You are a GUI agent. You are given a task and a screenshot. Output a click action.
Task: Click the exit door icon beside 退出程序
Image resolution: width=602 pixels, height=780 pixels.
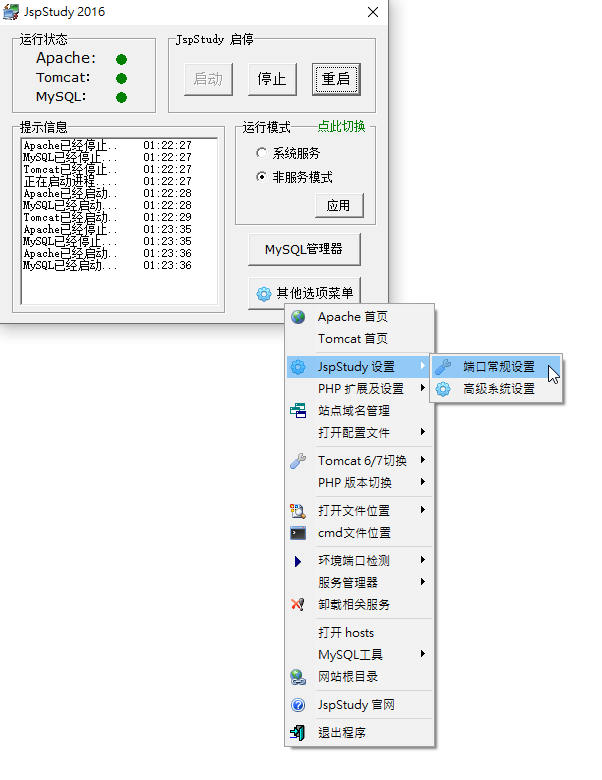[x=298, y=732]
